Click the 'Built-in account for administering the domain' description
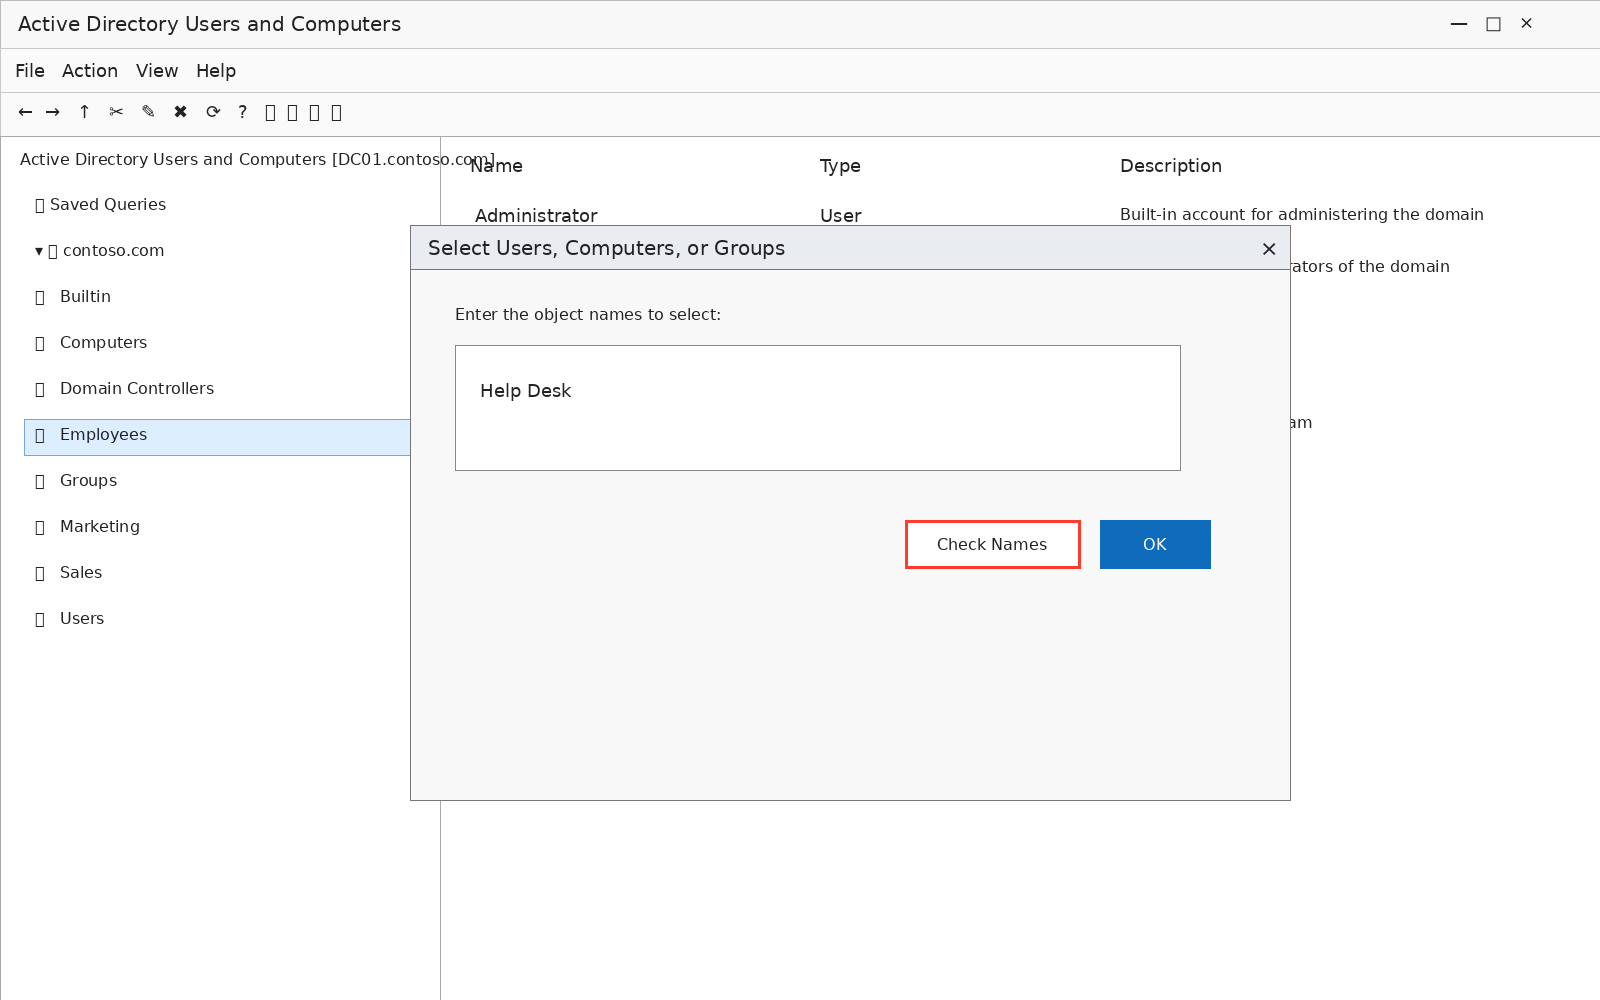The image size is (1600, 1000). [x=1302, y=215]
